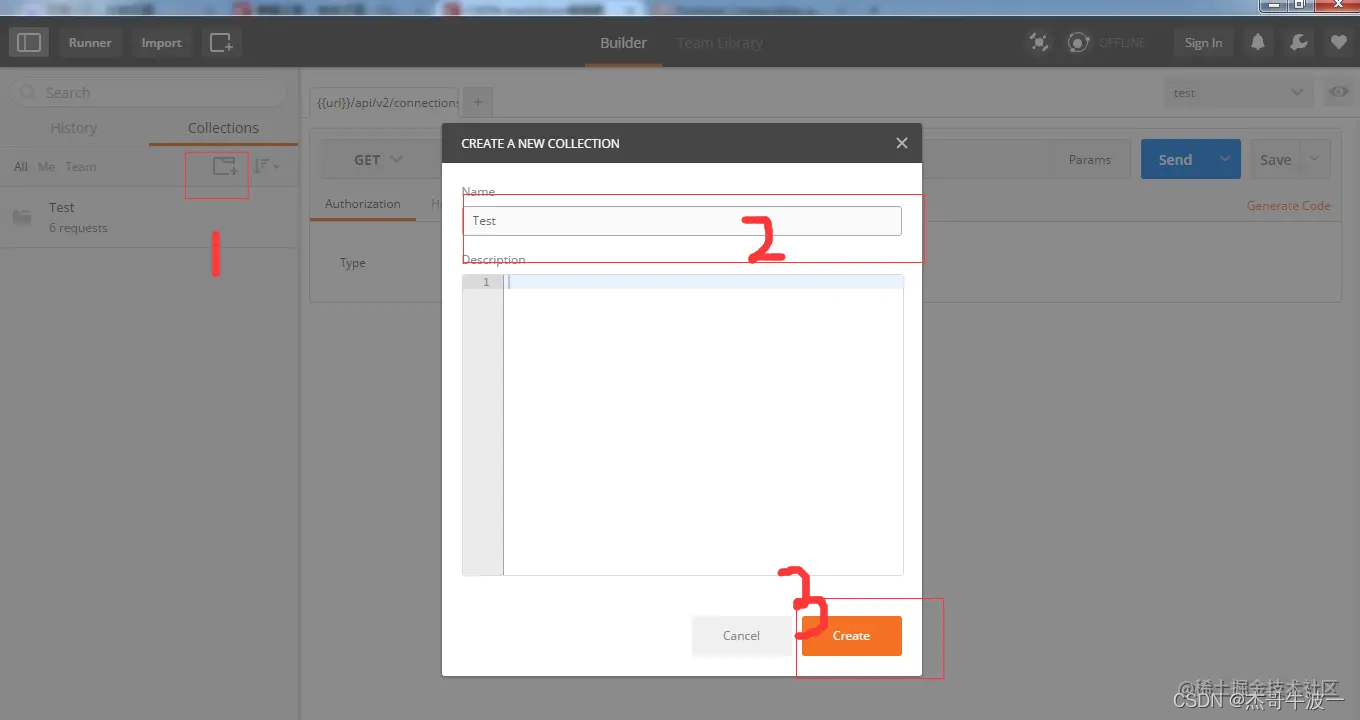The height and width of the screenshot is (720, 1360).
Task: Switch to the Builder tab
Action: coord(623,43)
